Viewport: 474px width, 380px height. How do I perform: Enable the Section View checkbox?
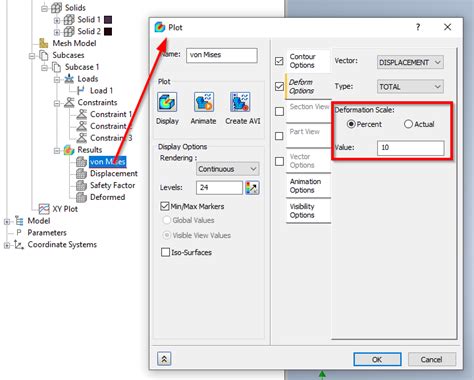279,111
